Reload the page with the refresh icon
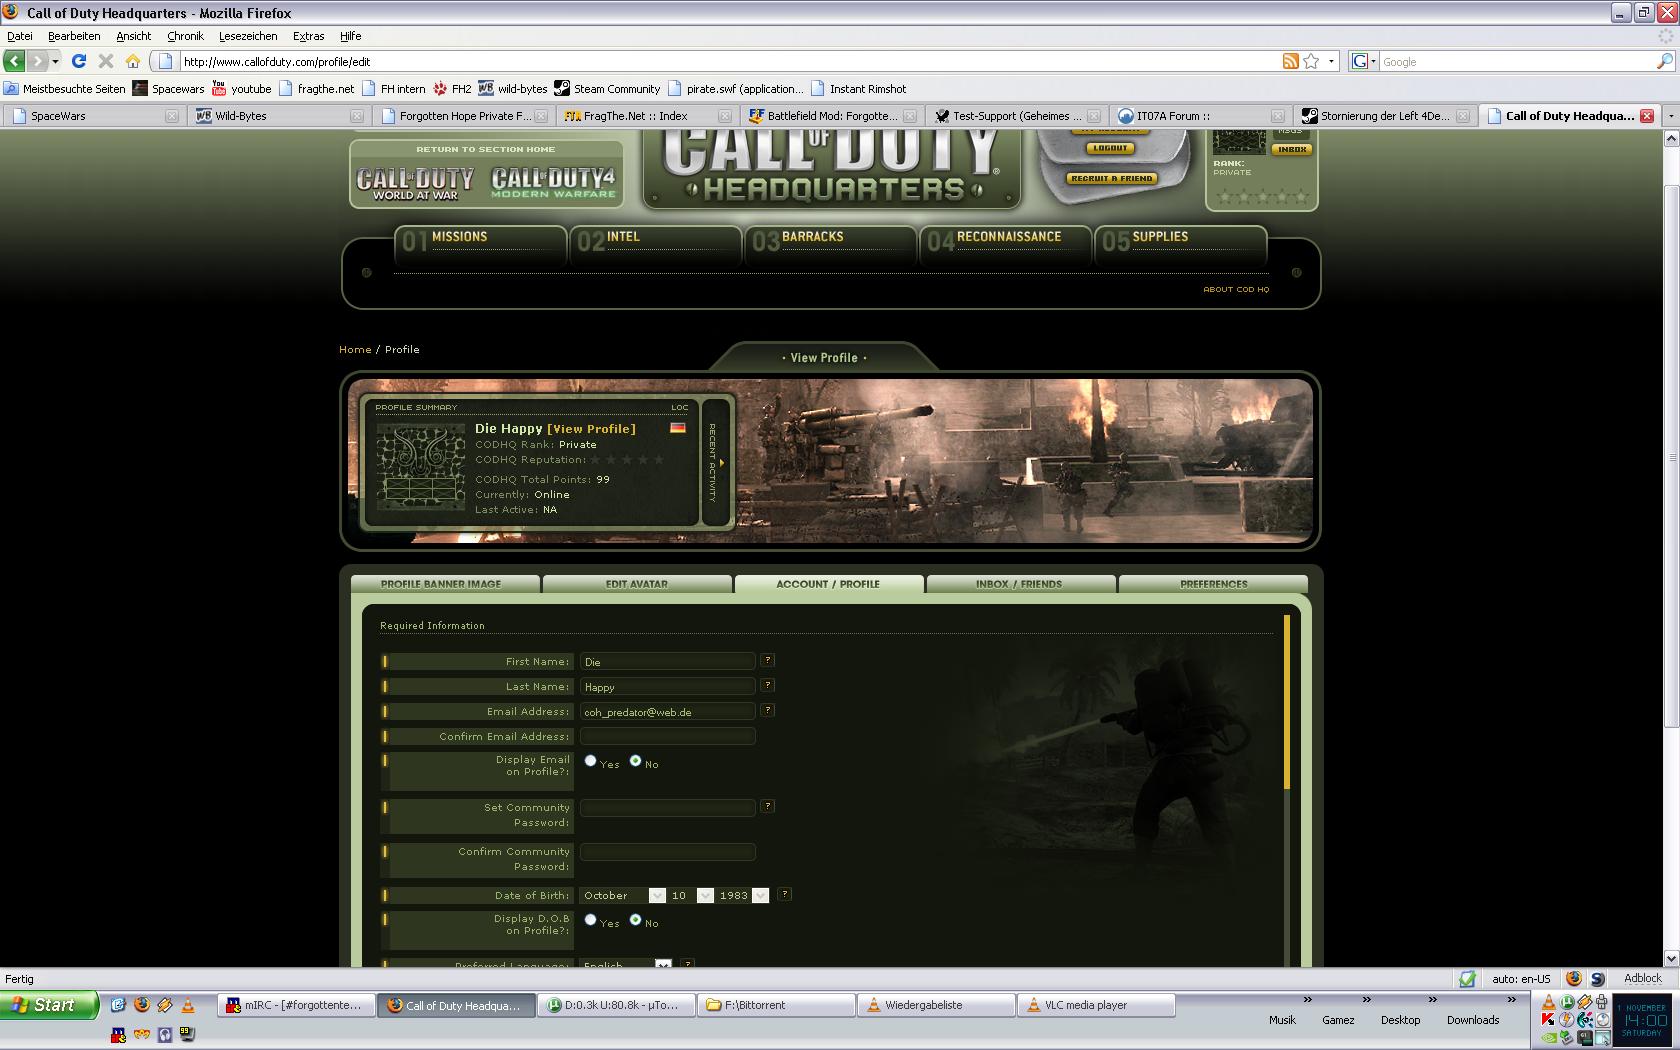The width and height of the screenshot is (1680, 1050). click(x=79, y=61)
